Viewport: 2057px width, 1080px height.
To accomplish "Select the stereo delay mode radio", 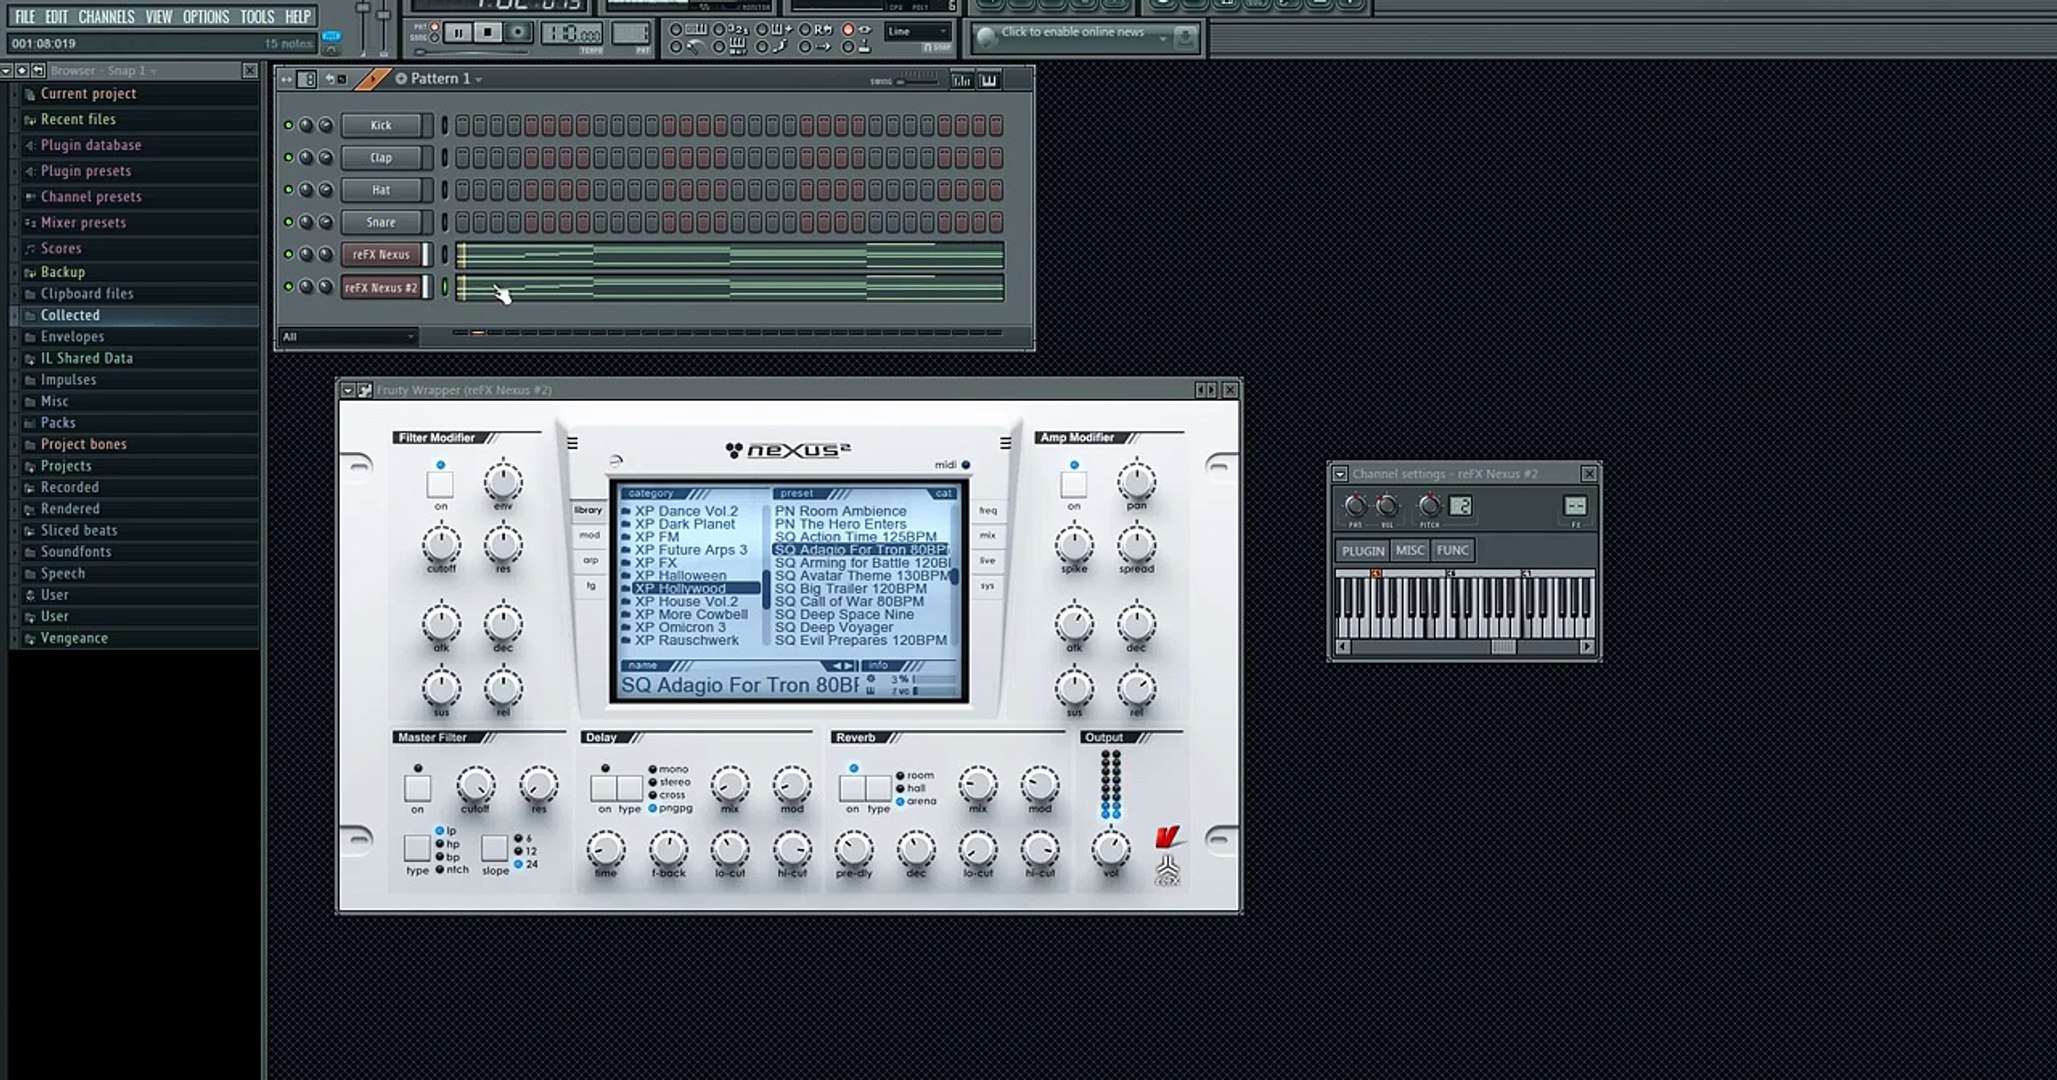I will (x=653, y=782).
